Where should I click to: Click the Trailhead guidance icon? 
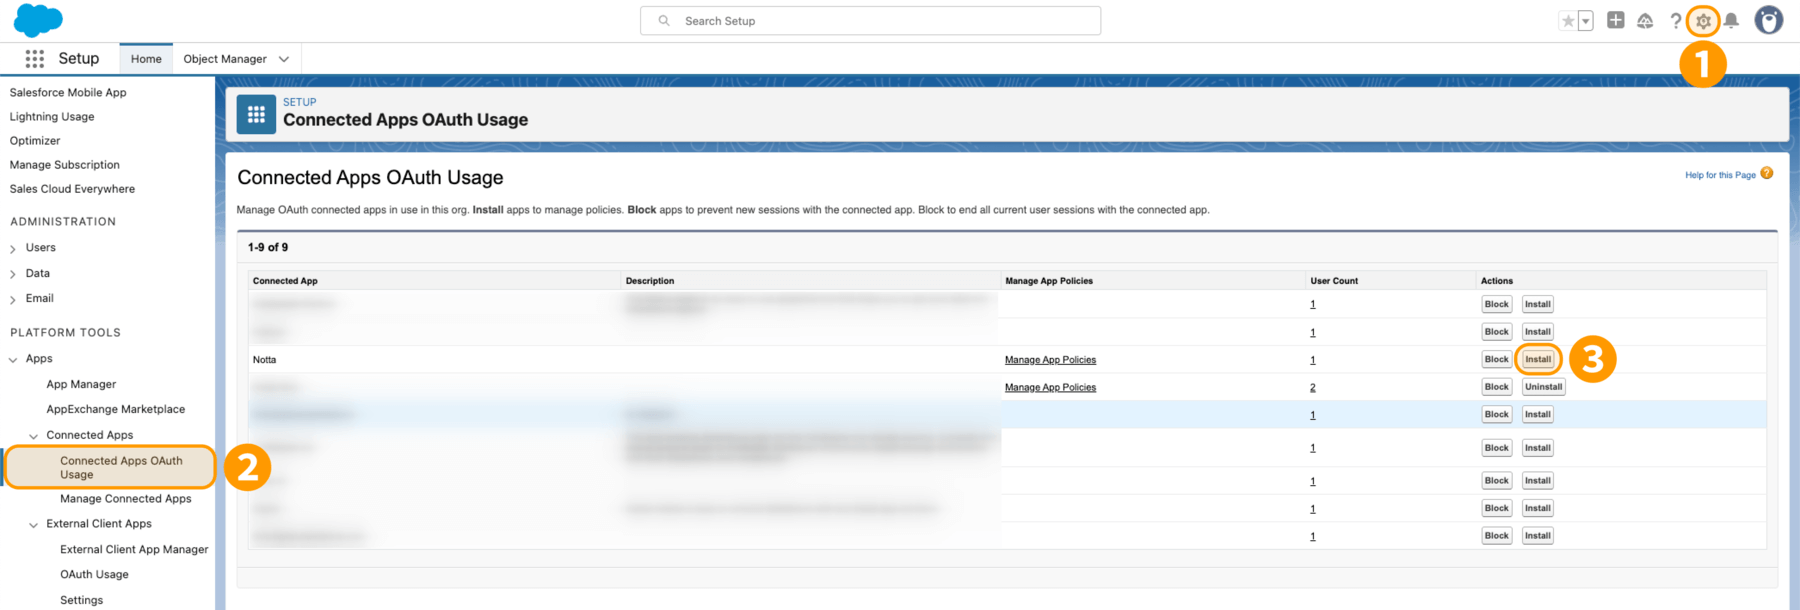[x=1645, y=21]
